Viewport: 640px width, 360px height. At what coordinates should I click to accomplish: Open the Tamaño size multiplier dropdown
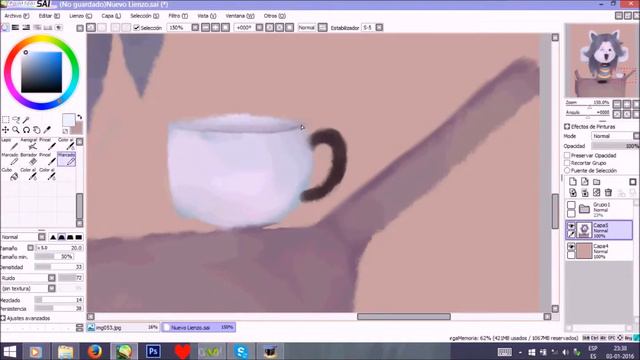click(31, 248)
